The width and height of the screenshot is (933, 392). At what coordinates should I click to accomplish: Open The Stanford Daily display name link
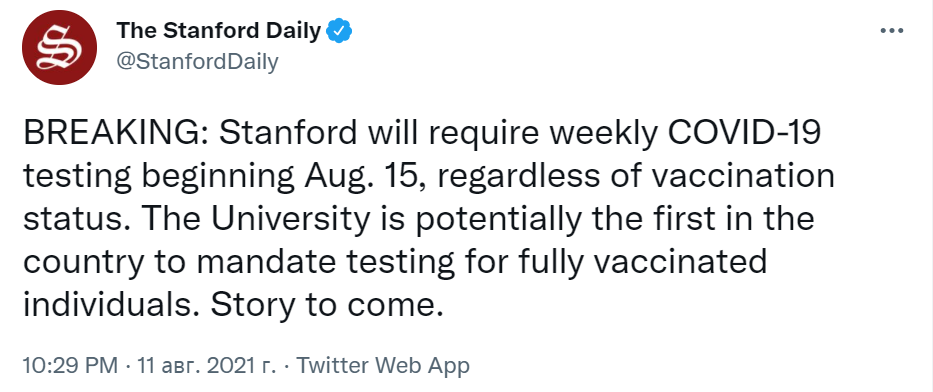[x=218, y=30]
